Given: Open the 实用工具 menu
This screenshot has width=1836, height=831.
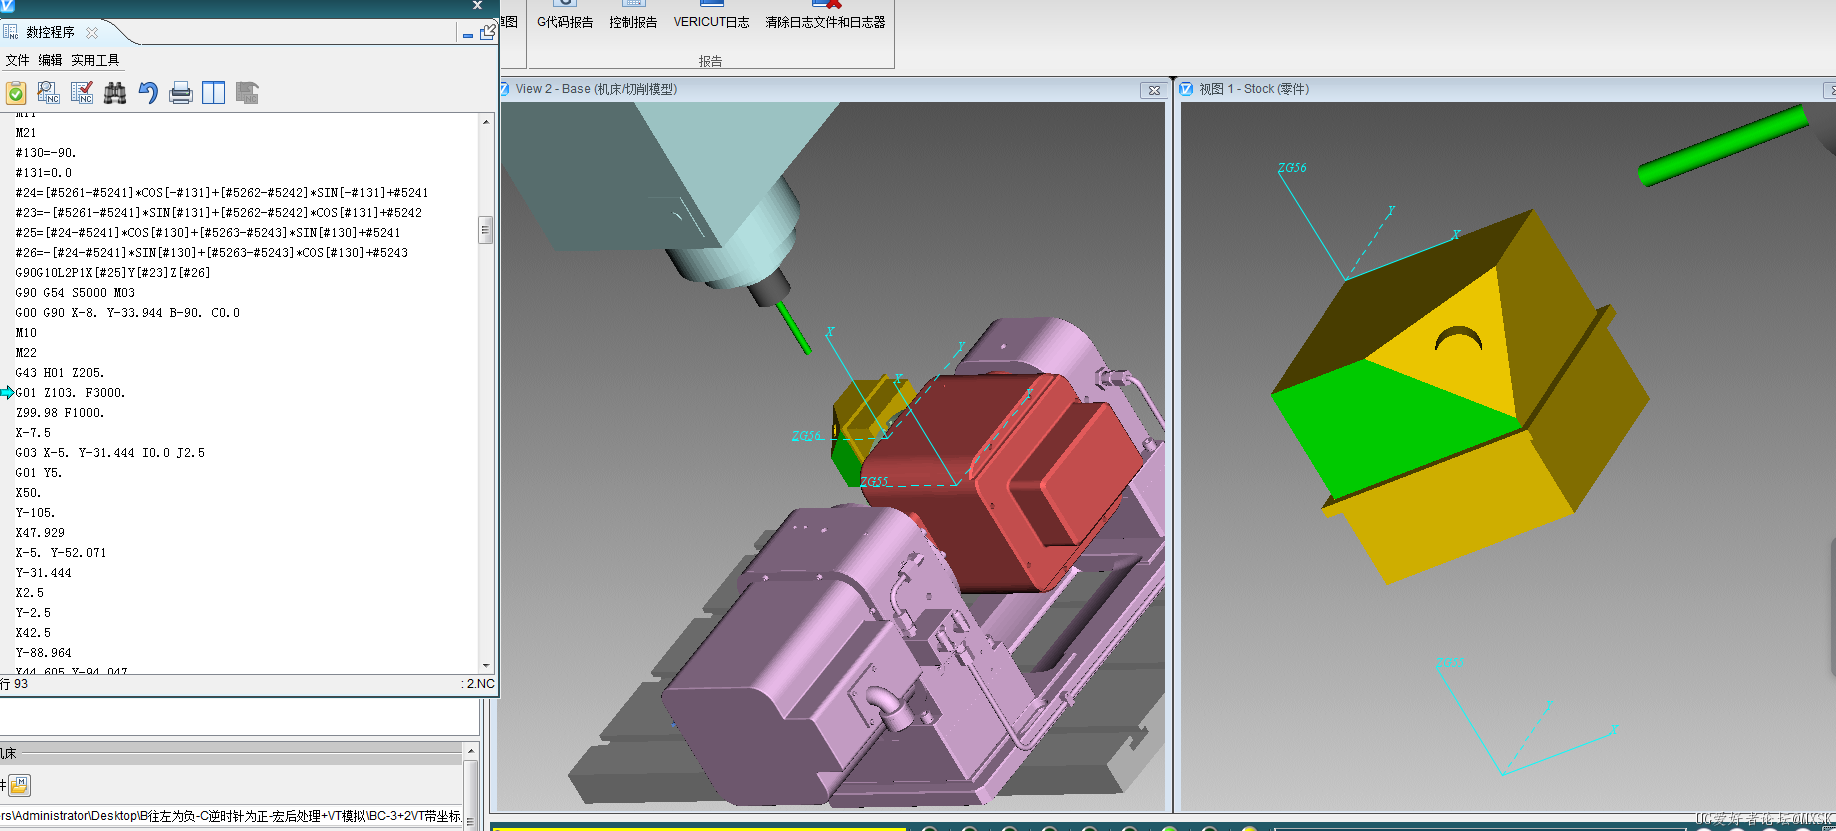Looking at the screenshot, I should [95, 60].
